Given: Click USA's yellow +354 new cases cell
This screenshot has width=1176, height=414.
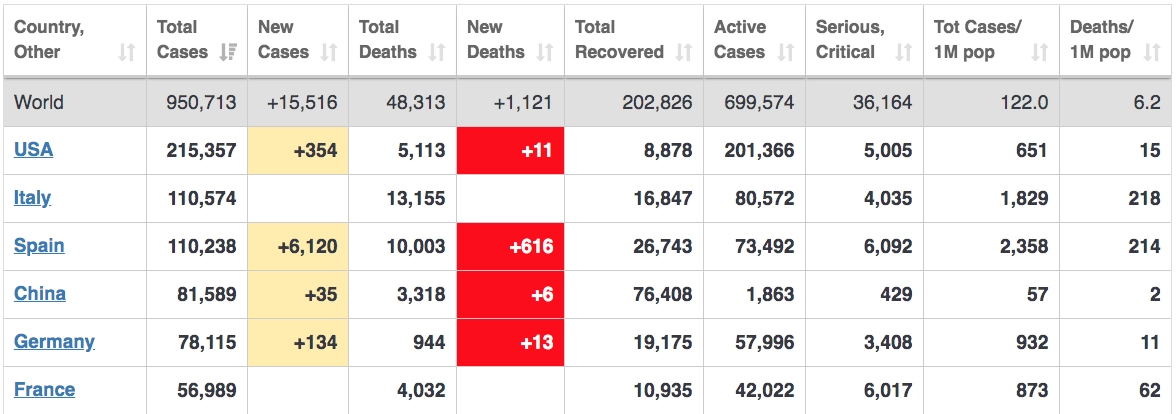Looking at the screenshot, I should [298, 151].
